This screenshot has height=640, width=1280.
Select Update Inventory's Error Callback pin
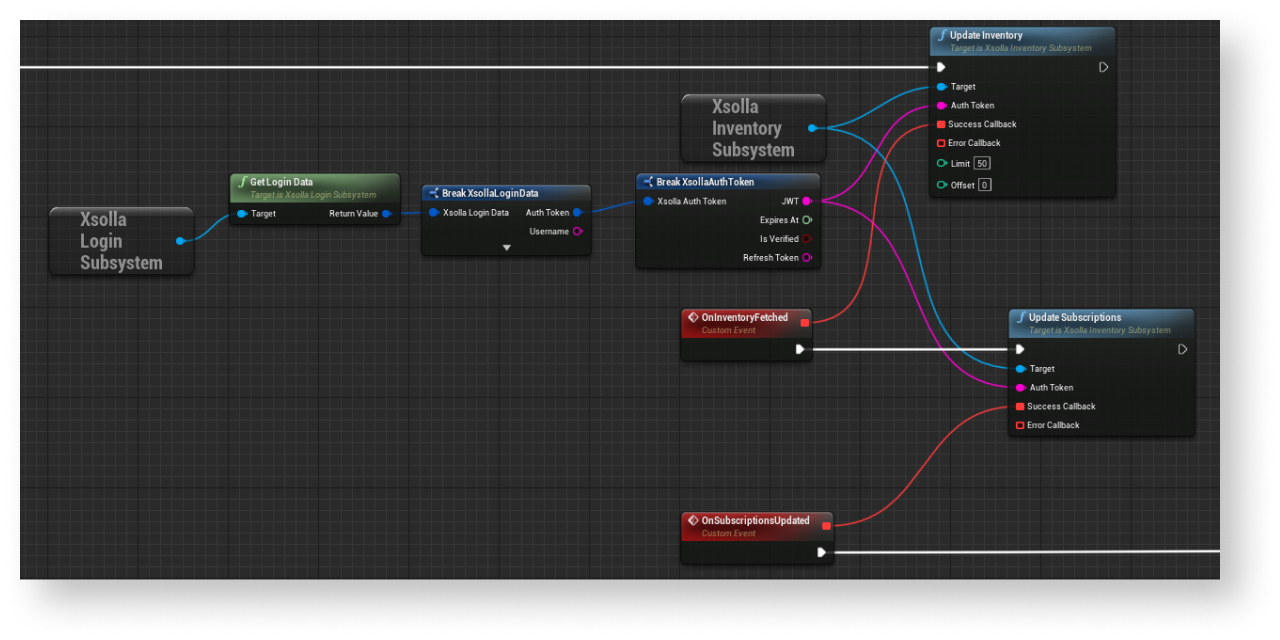click(x=941, y=143)
